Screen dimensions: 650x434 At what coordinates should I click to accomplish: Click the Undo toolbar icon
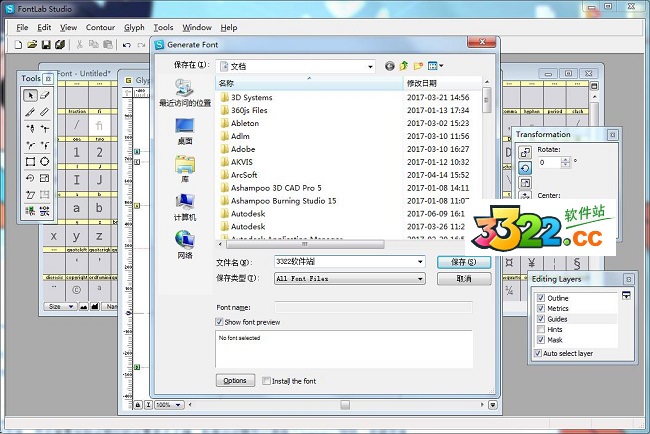coord(127,45)
